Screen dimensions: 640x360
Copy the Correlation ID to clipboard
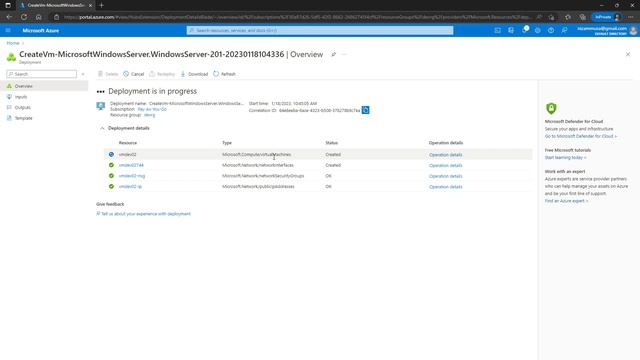tap(366, 110)
